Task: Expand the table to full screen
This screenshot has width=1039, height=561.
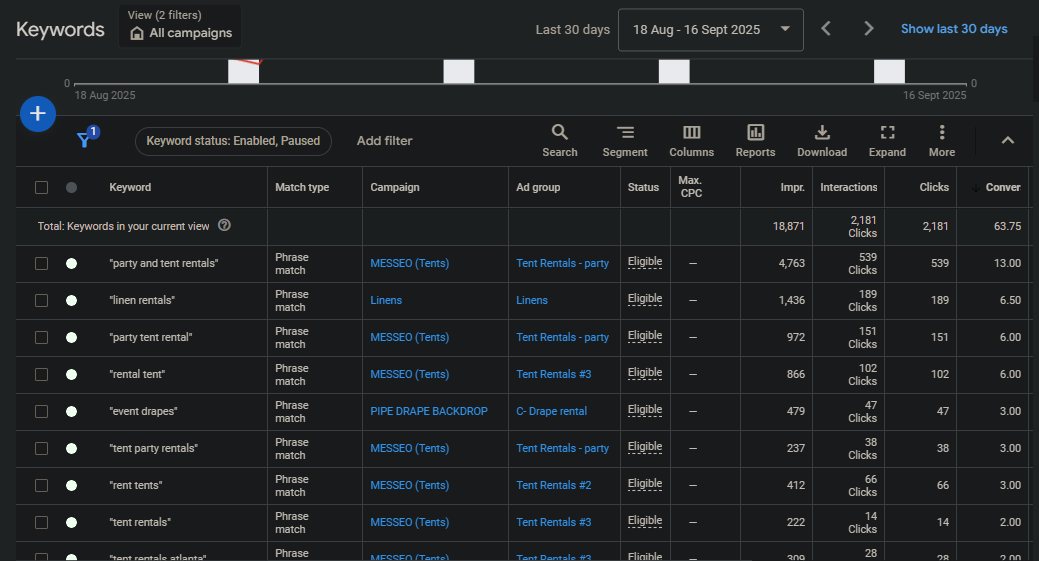Action: pos(887,140)
